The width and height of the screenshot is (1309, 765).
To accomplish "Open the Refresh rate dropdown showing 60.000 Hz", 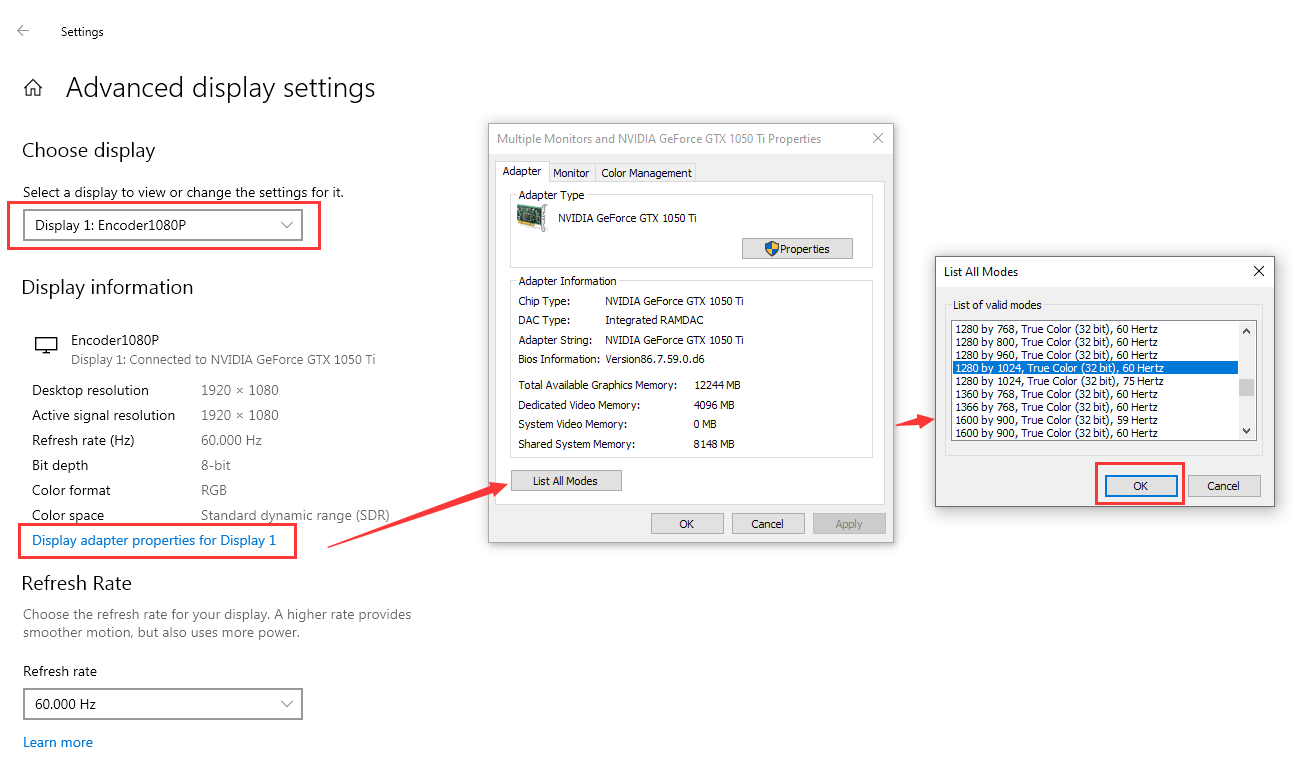I will 163,704.
